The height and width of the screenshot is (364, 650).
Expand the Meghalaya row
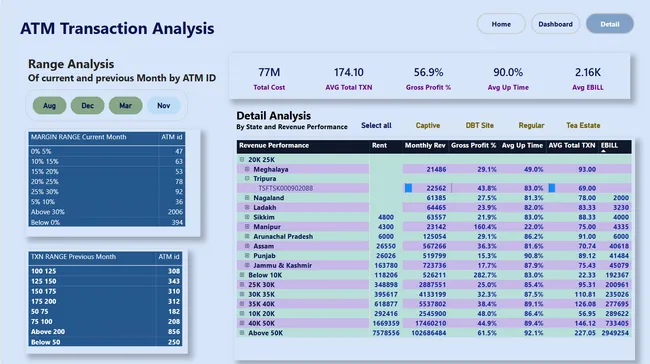pos(247,169)
